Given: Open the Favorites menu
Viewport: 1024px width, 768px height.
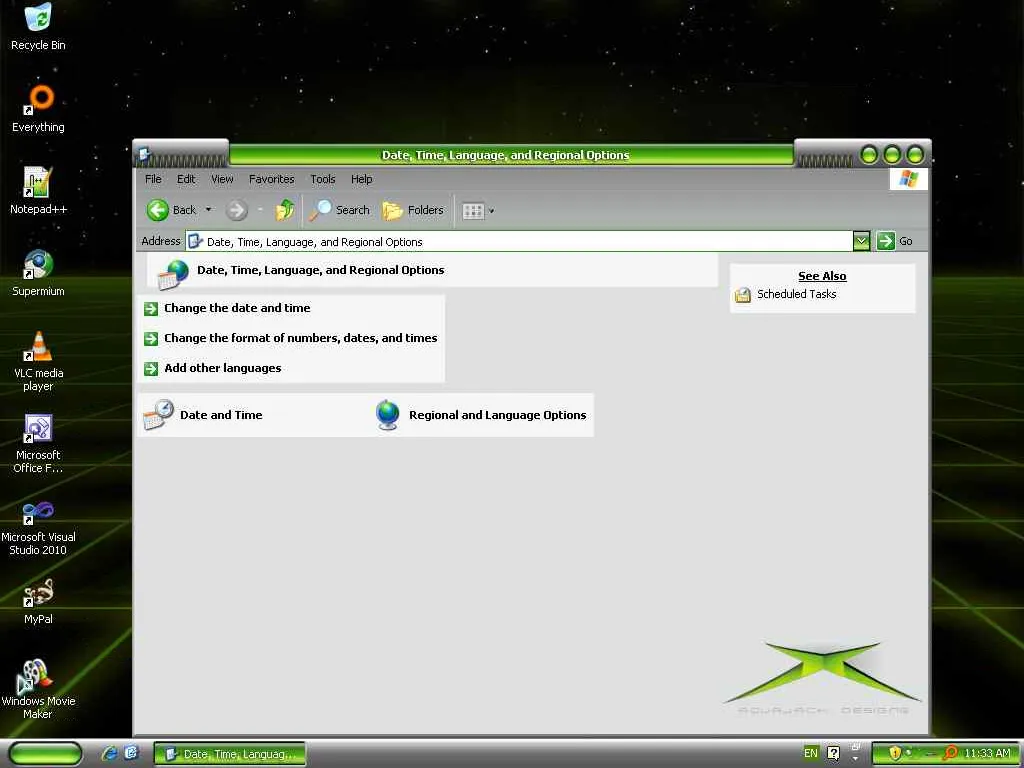Looking at the screenshot, I should [272, 179].
